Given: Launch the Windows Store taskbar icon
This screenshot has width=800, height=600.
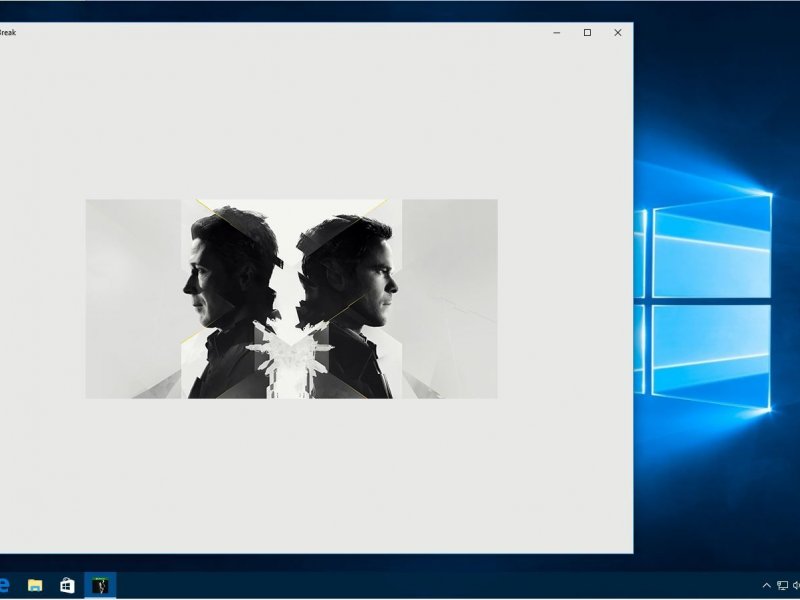Looking at the screenshot, I should click(67, 585).
